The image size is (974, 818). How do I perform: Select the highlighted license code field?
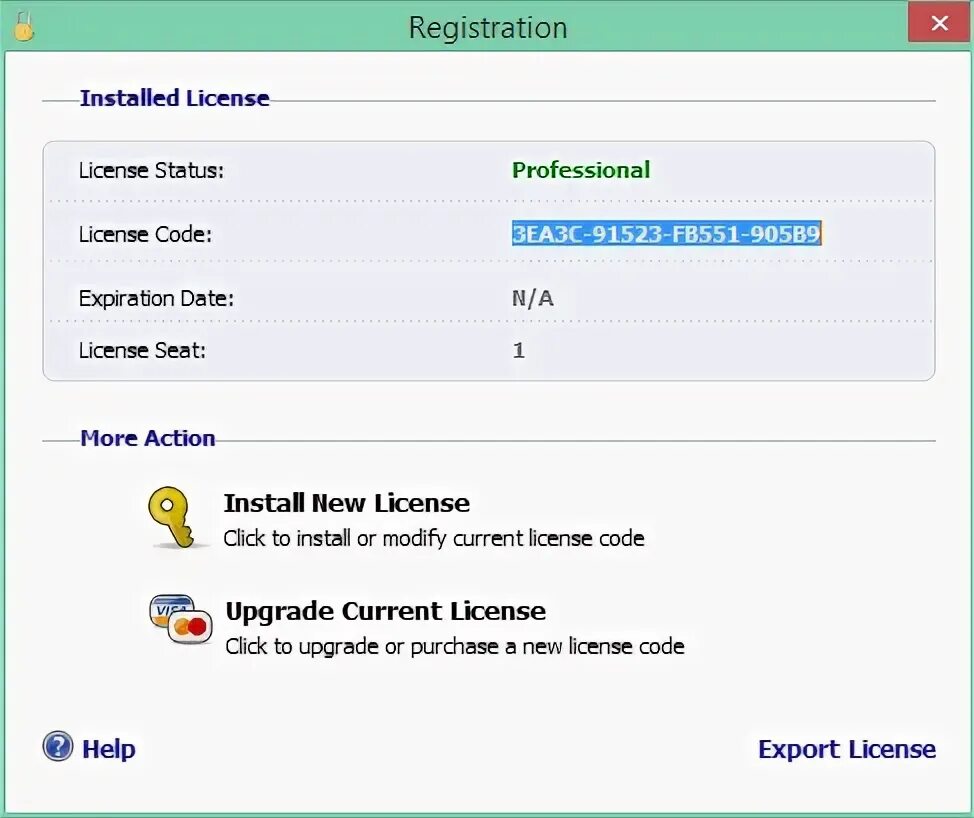tap(667, 234)
